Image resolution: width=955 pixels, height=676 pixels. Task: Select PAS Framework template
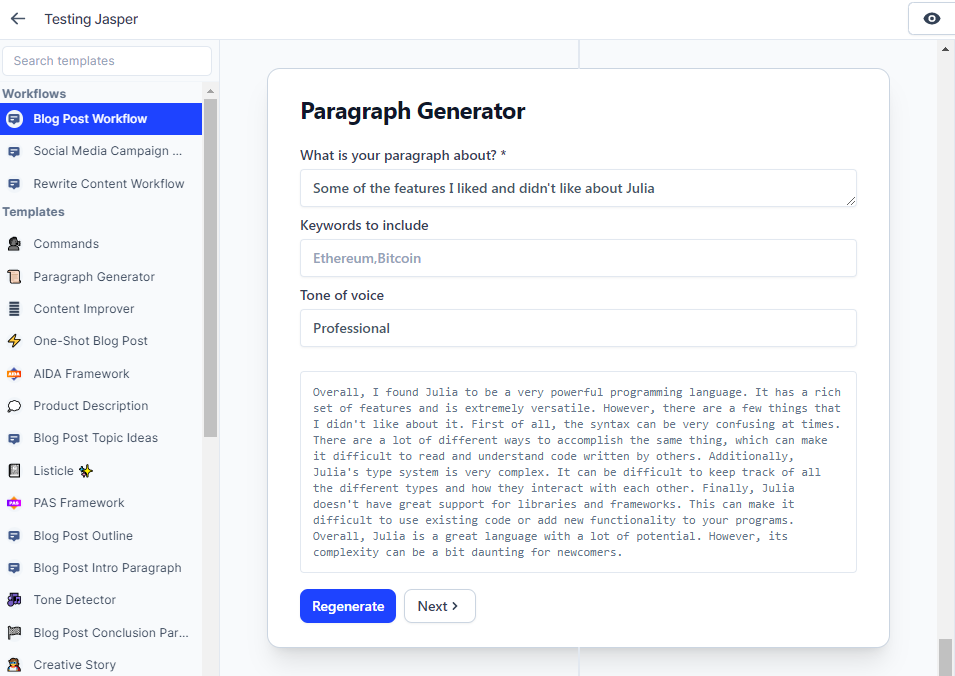[x=101, y=503]
